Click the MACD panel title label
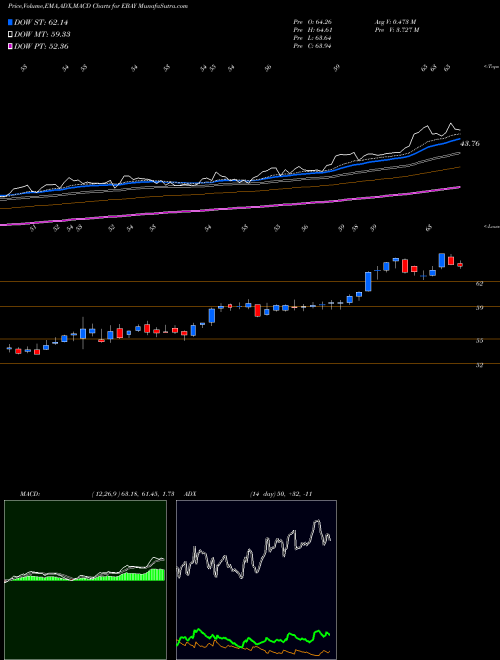Viewport: 500px width, 660px height. click(x=30, y=494)
